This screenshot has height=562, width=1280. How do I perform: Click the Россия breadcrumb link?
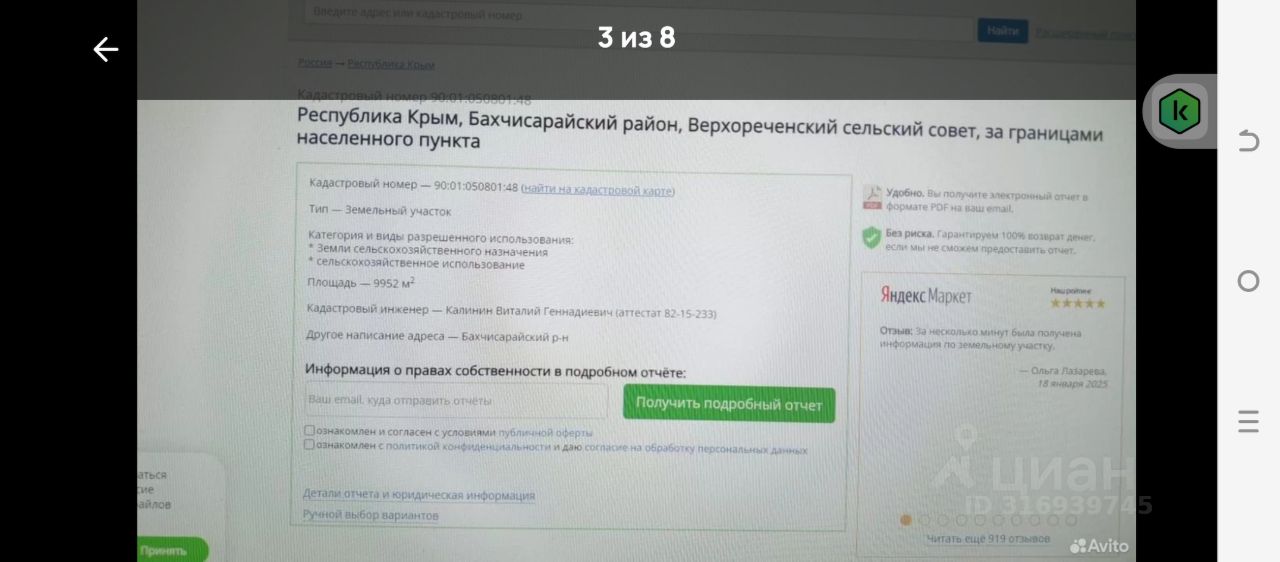pos(315,63)
